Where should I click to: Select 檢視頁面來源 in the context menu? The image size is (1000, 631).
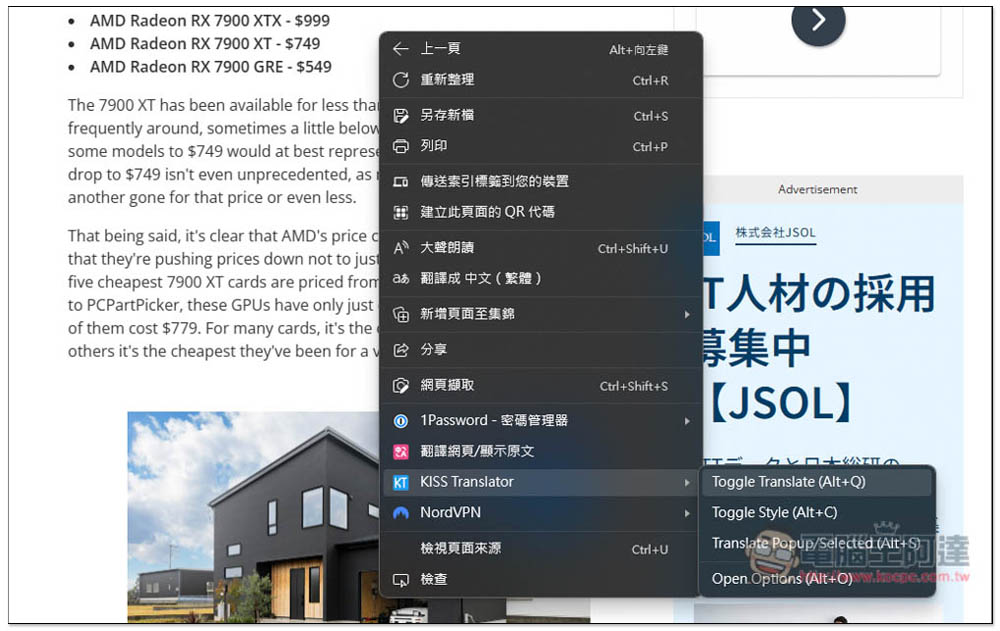(460, 549)
